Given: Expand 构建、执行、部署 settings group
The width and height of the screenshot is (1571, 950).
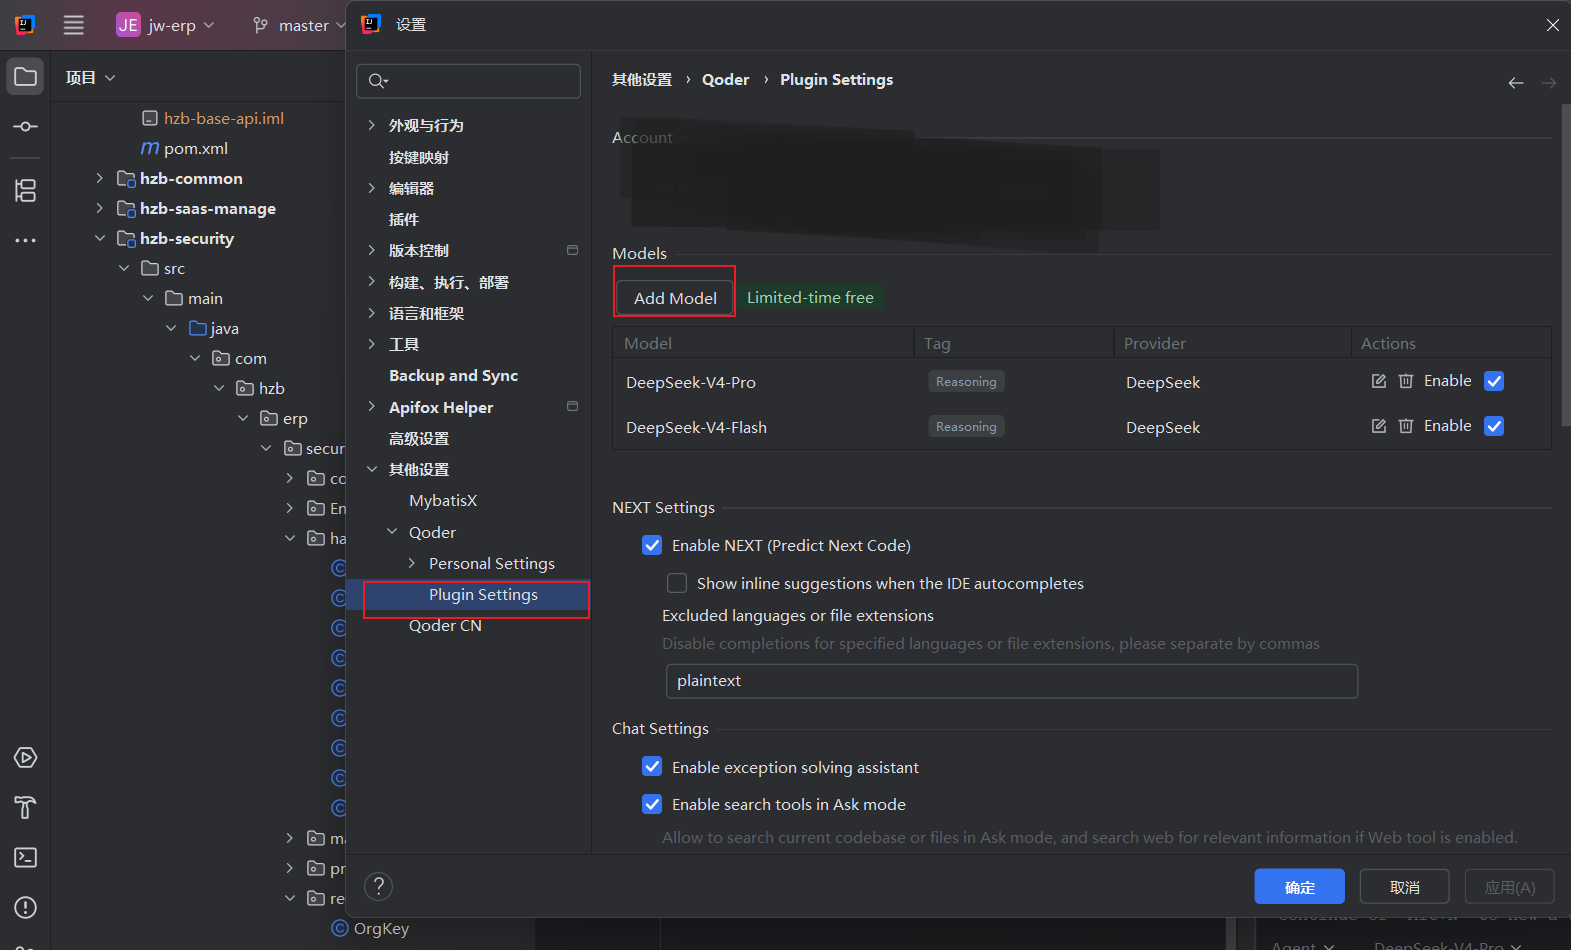Looking at the screenshot, I should coord(371,282).
